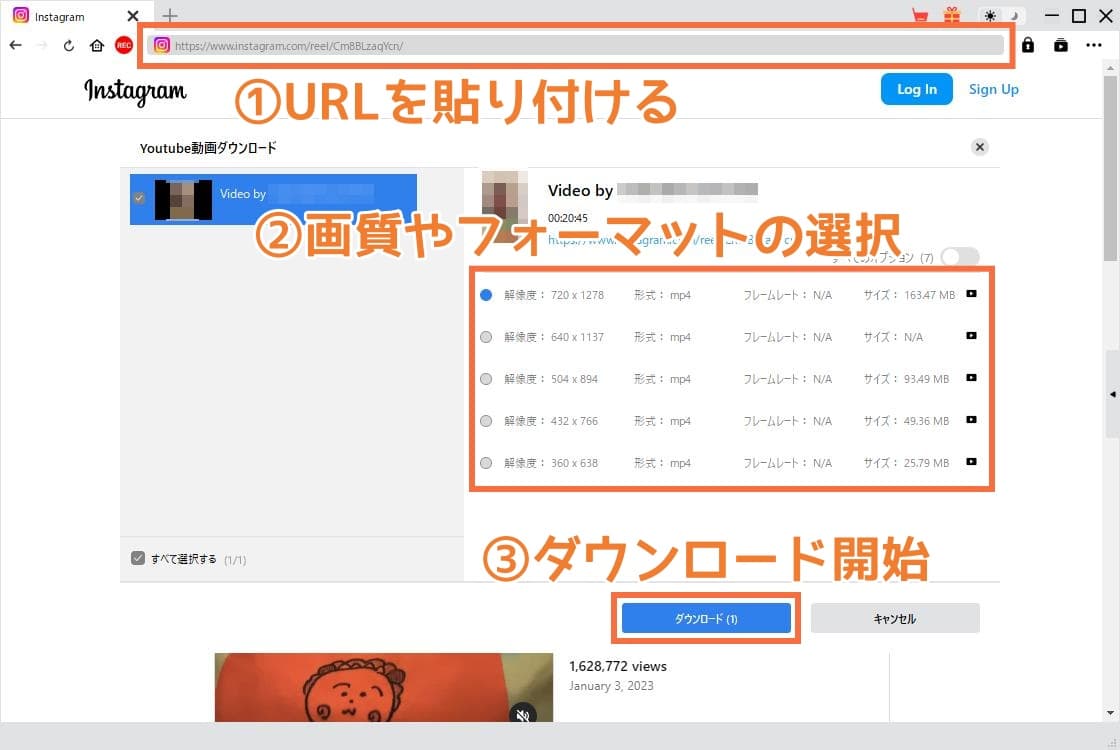
Task: Click the video preview thumbnail in dialog
Action: click(504, 206)
